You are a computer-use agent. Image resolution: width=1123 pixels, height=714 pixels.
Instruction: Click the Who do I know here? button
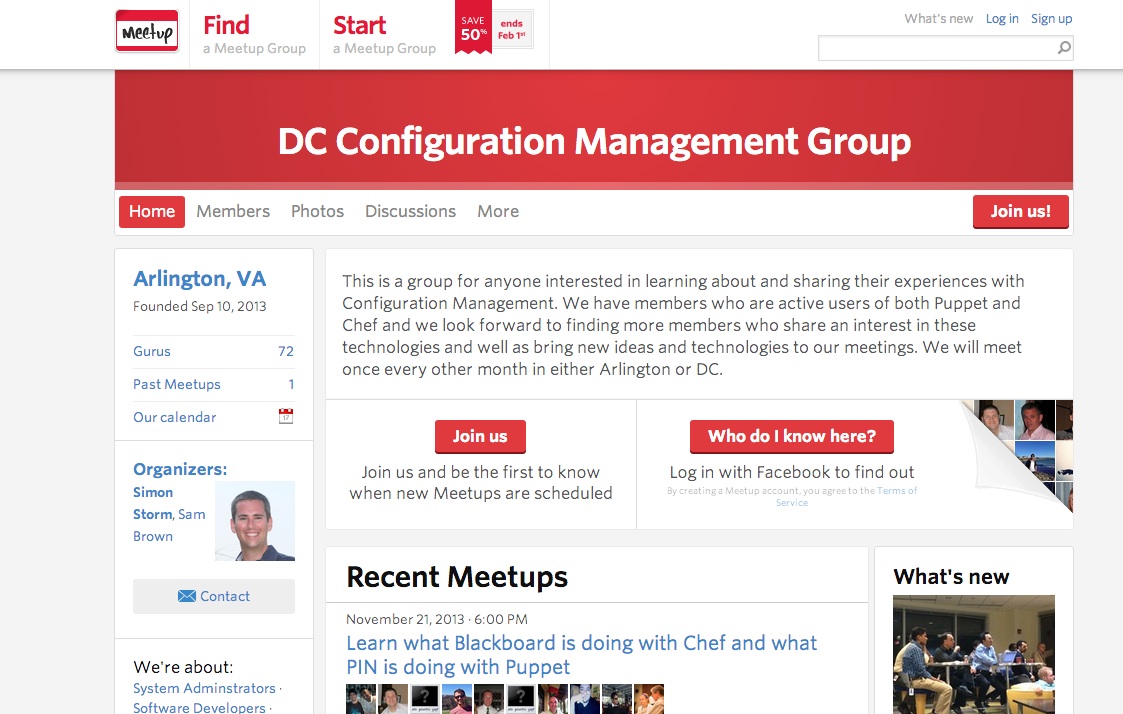791,437
